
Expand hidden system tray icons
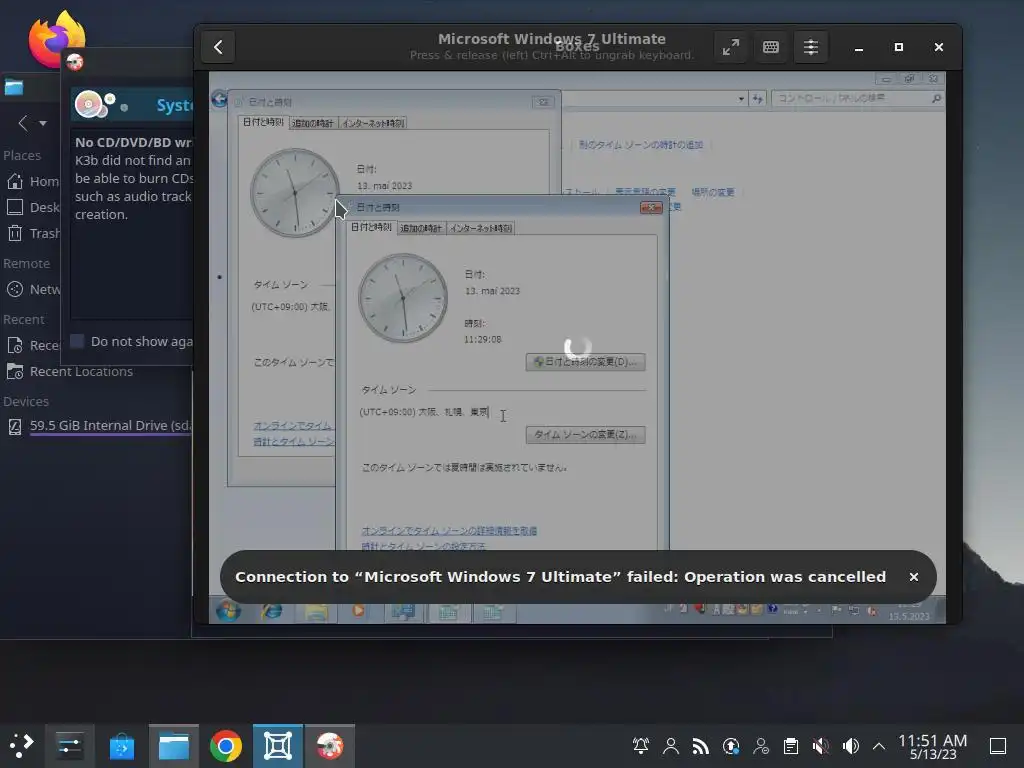tap(879, 746)
